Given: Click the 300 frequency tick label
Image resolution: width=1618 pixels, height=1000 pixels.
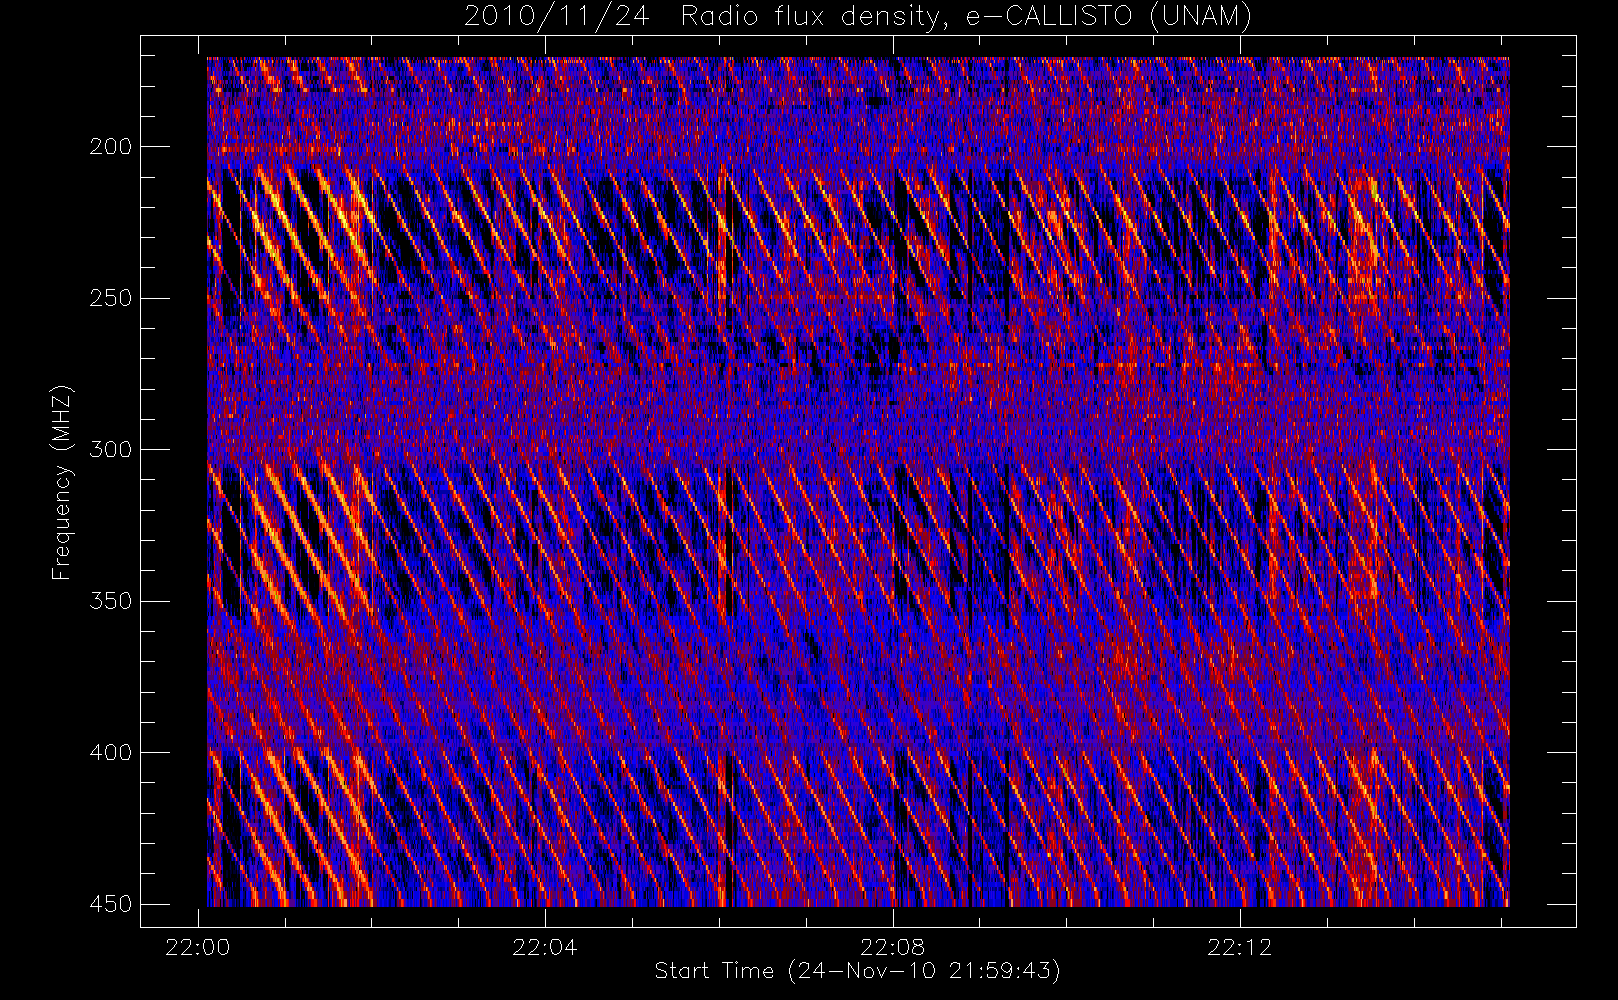Looking at the screenshot, I should click(111, 449).
